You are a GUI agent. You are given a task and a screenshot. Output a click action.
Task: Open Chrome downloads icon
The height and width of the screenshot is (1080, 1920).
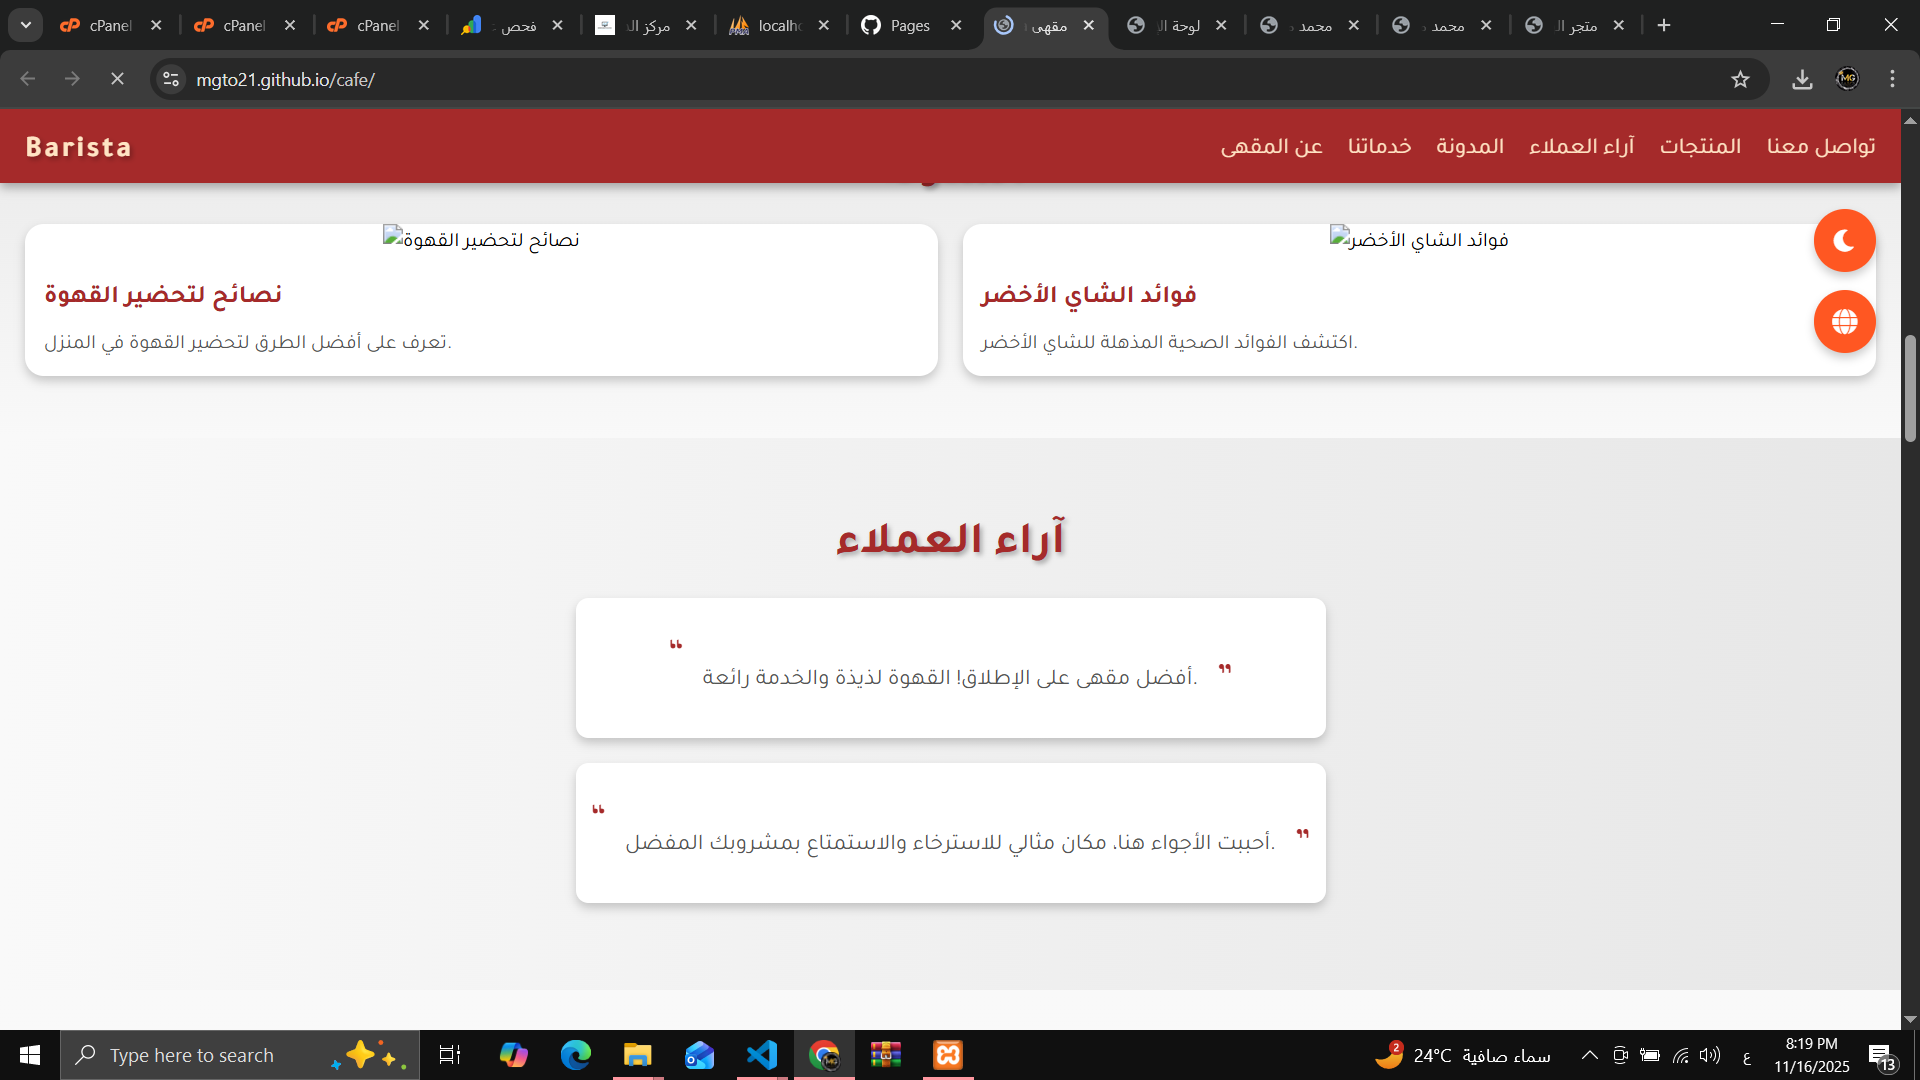point(1802,80)
